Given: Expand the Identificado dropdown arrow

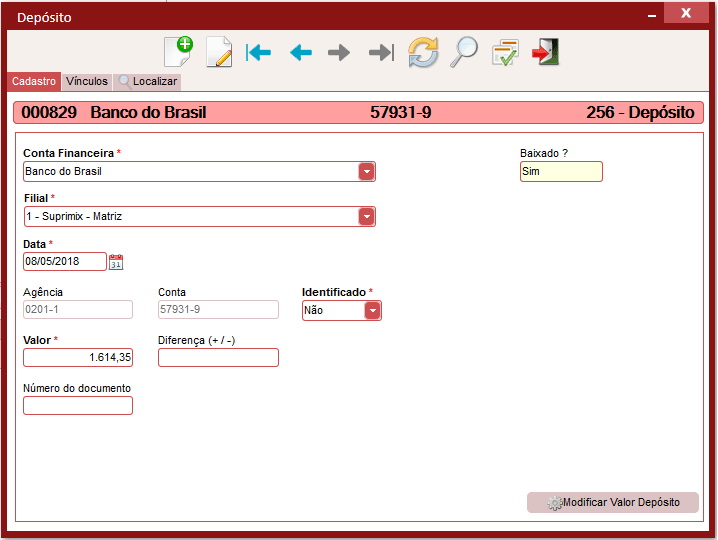Looking at the screenshot, I should click(373, 311).
